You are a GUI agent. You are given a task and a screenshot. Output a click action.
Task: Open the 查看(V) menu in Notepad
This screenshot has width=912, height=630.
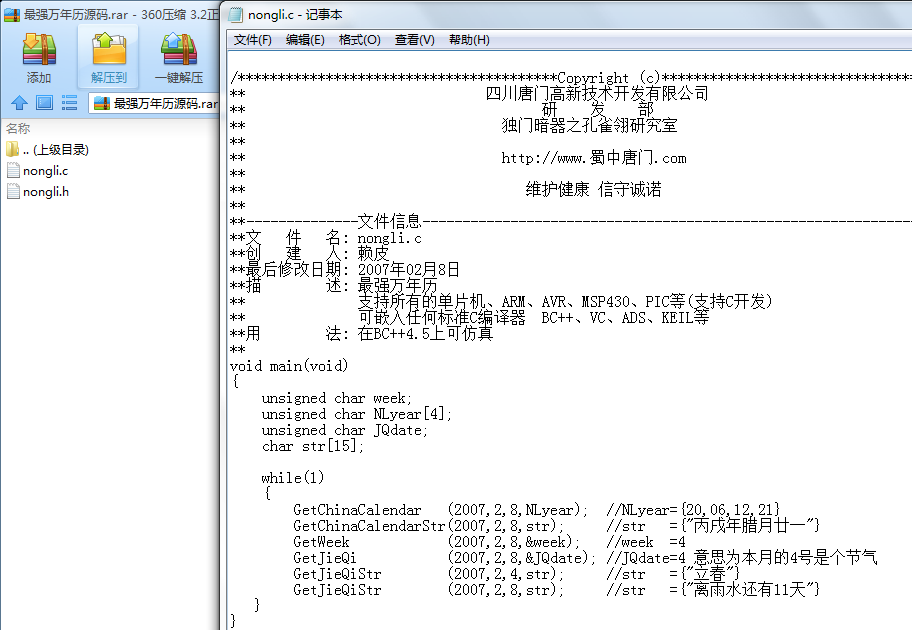pos(415,40)
